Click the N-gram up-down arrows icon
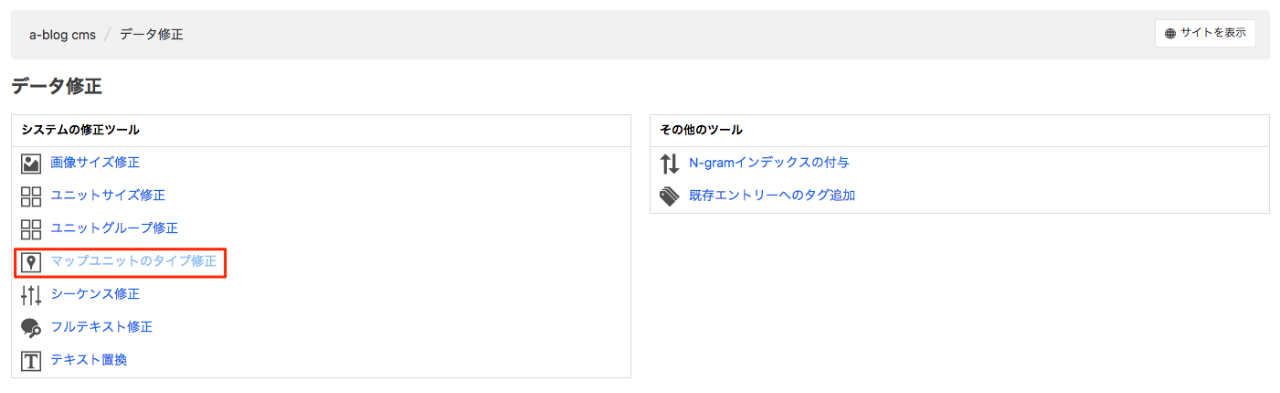Viewport: 1280px width, 393px height. tap(669, 163)
